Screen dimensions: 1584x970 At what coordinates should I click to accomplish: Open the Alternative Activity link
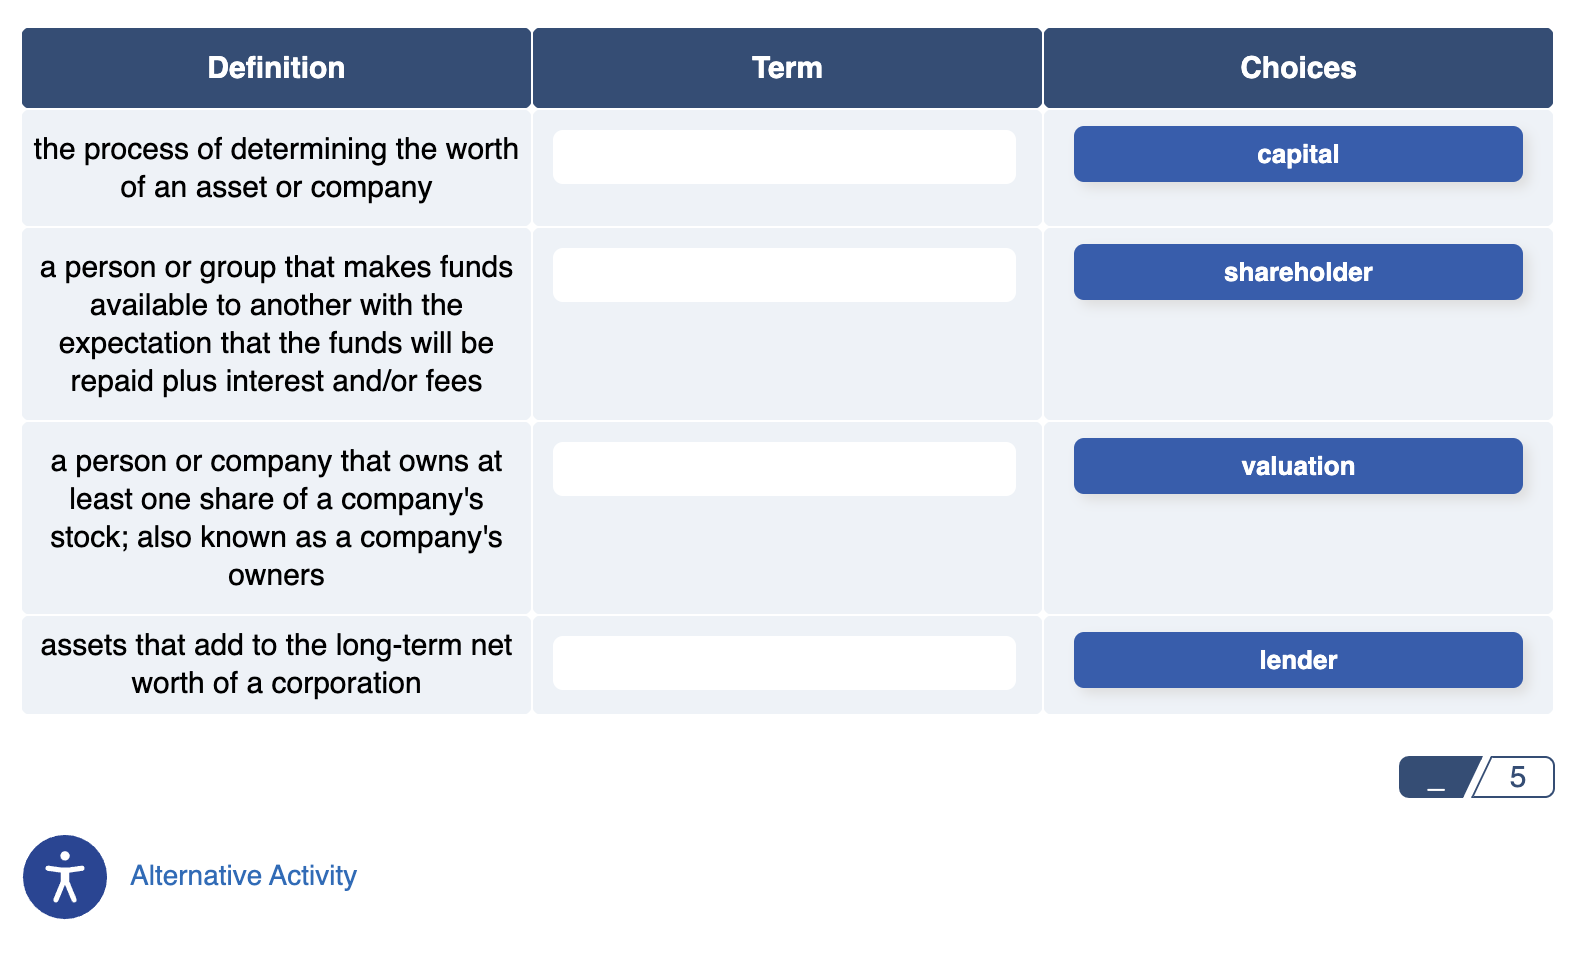pos(243,876)
